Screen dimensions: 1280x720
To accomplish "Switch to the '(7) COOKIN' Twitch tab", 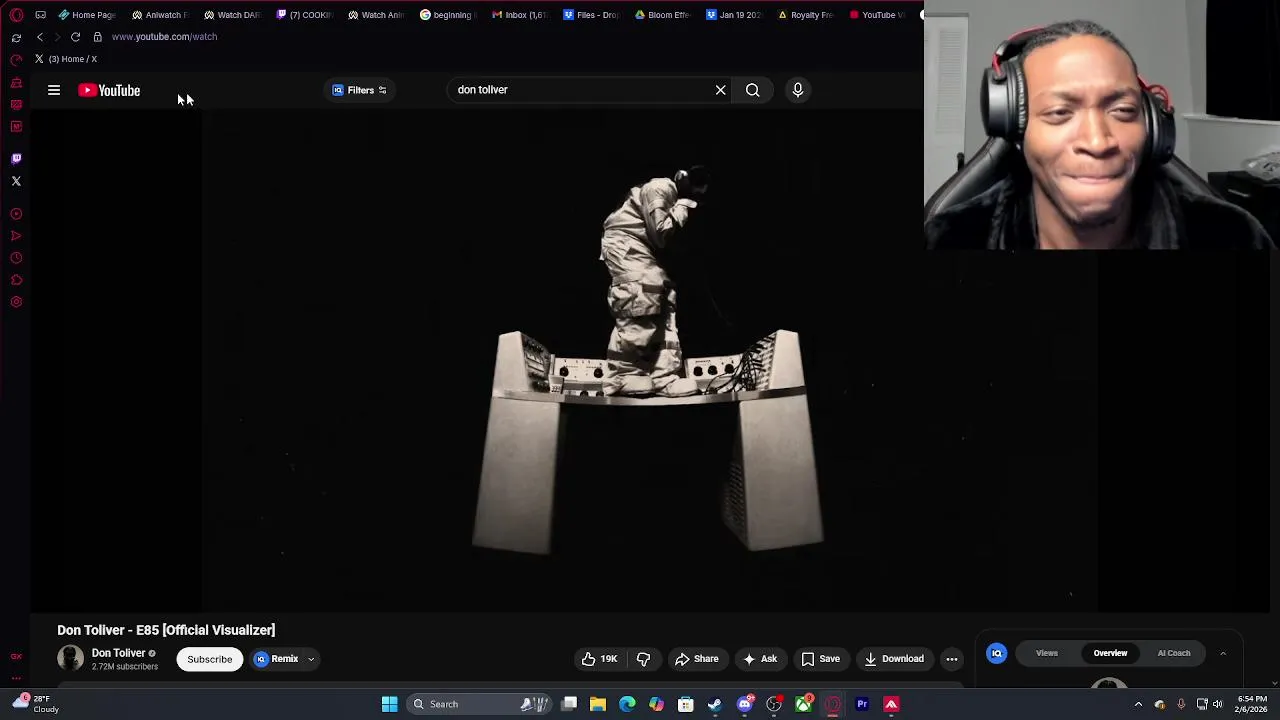I will (x=304, y=15).
